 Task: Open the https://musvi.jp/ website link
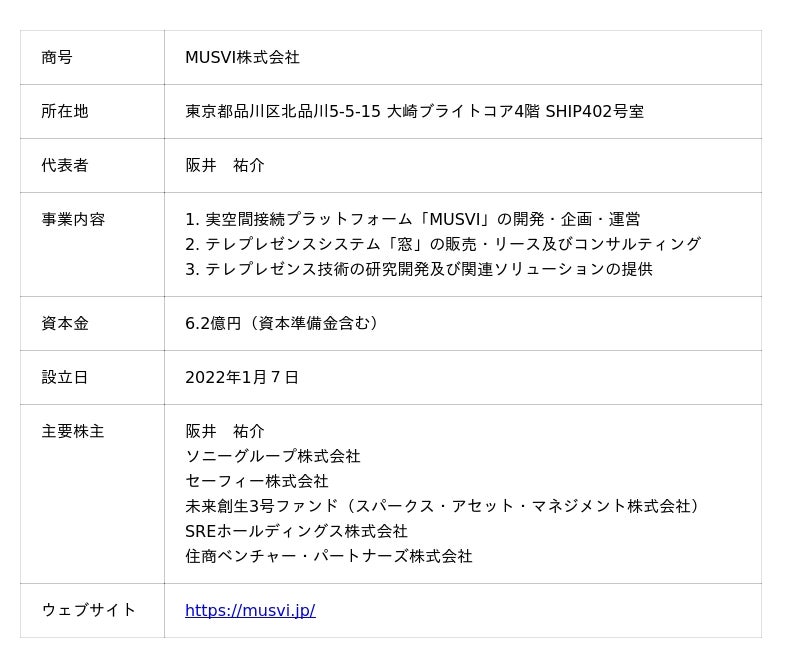[250, 610]
